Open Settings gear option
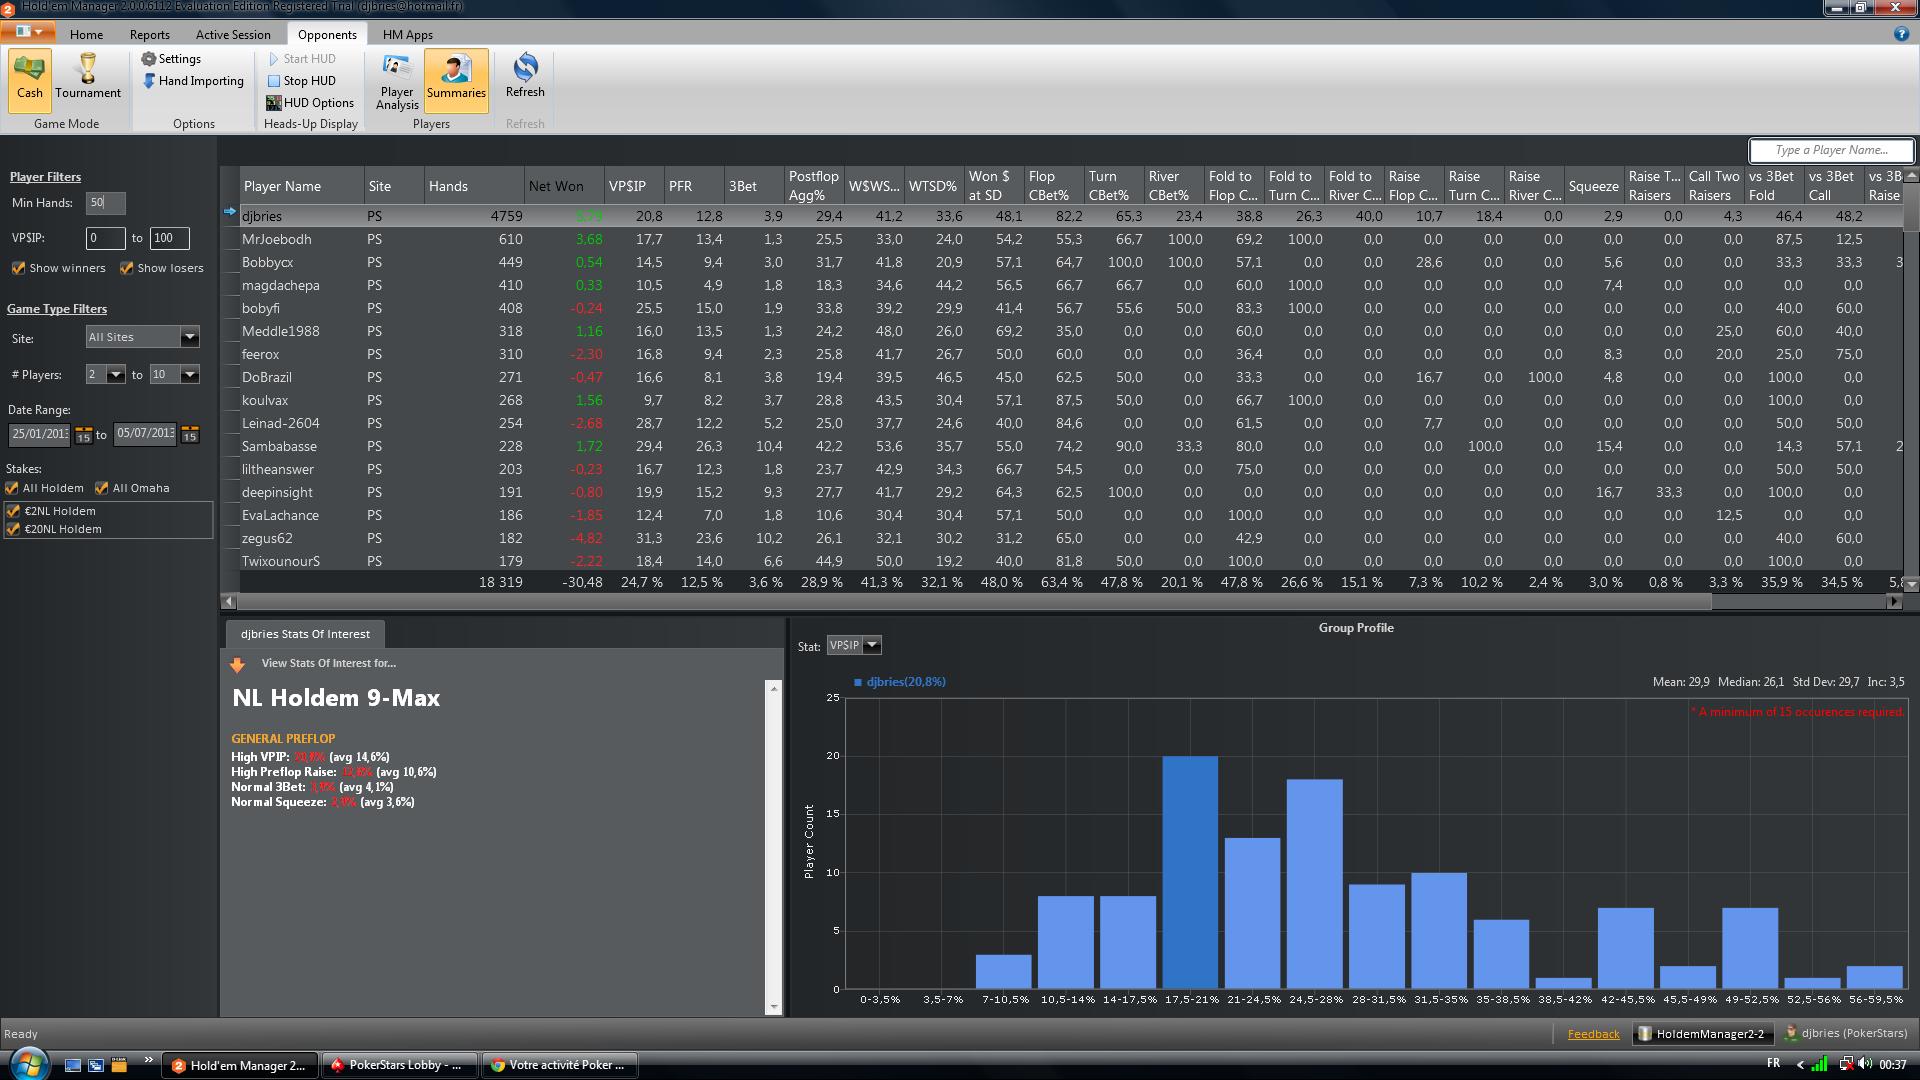Screen dimensions: 1920x1080 click(x=171, y=59)
